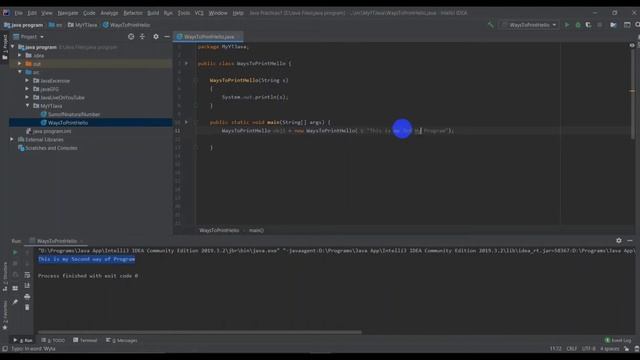The image size is (640, 360).
Task: Click the Build Project hammer icon
Action: coord(491,25)
